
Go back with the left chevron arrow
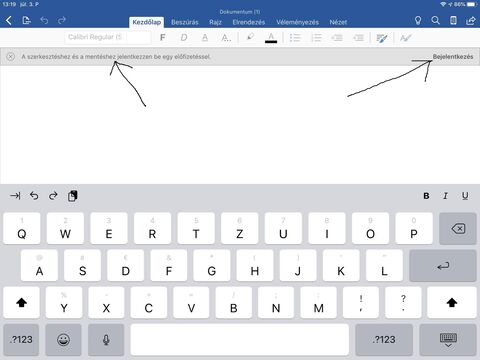(9, 21)
